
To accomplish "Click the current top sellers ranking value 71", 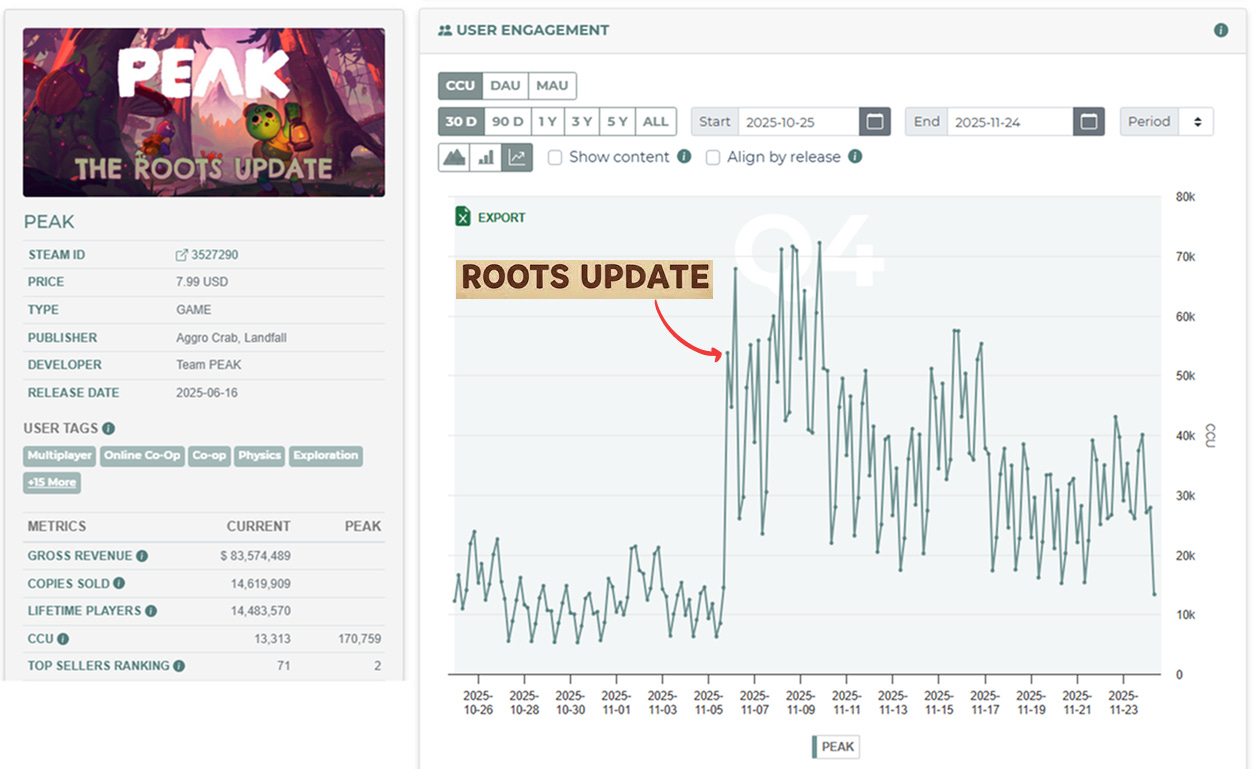I will tap(283, 666).
